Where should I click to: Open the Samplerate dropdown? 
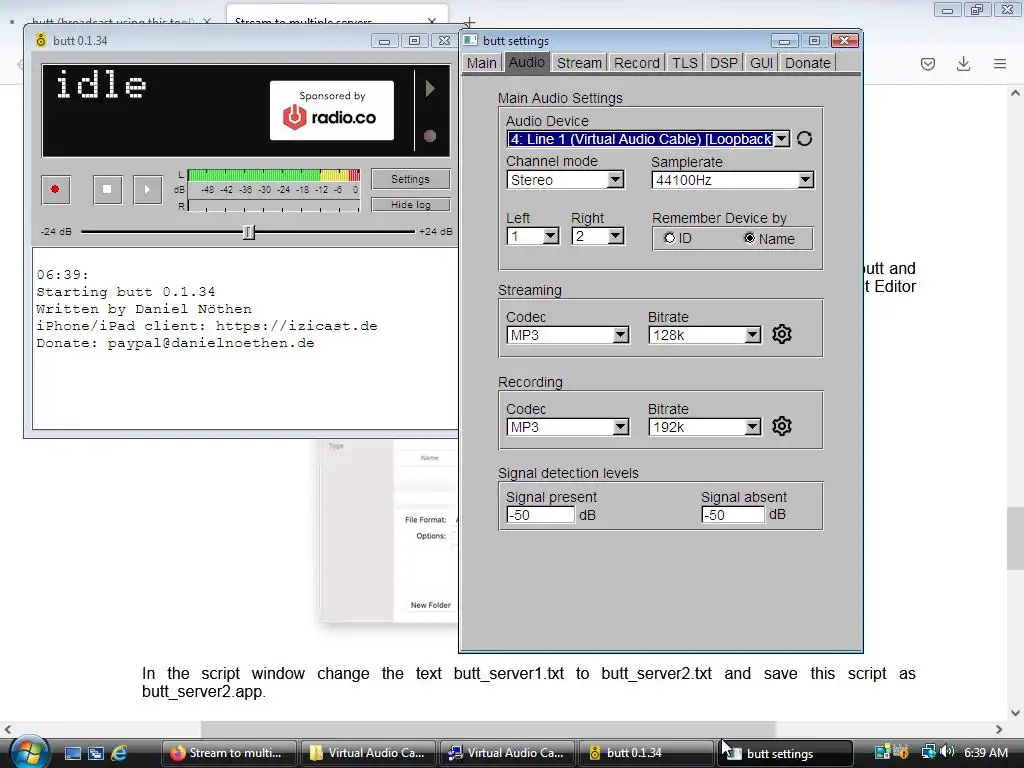(x=806, y=180)
